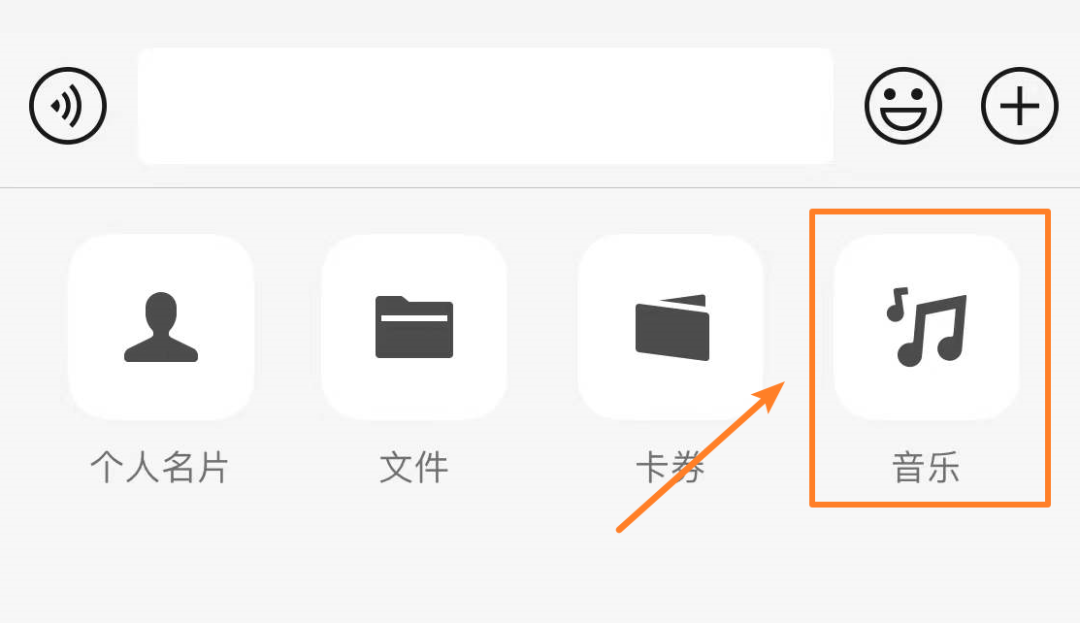Select the 卡券 wallet icon
The image size is (1080, 623).
[x=671, y=327]
